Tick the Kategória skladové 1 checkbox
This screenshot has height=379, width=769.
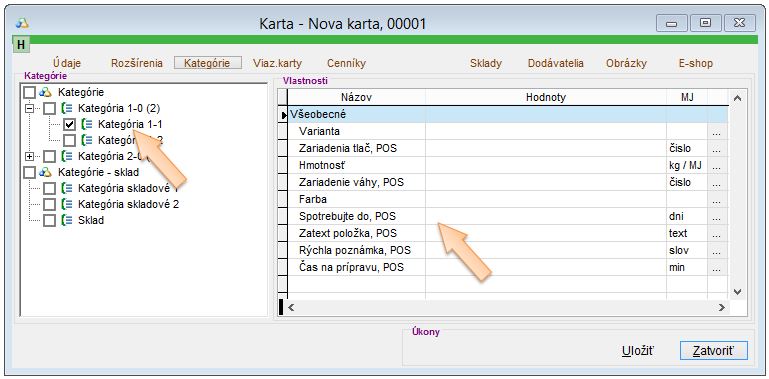tap(49, 188)
